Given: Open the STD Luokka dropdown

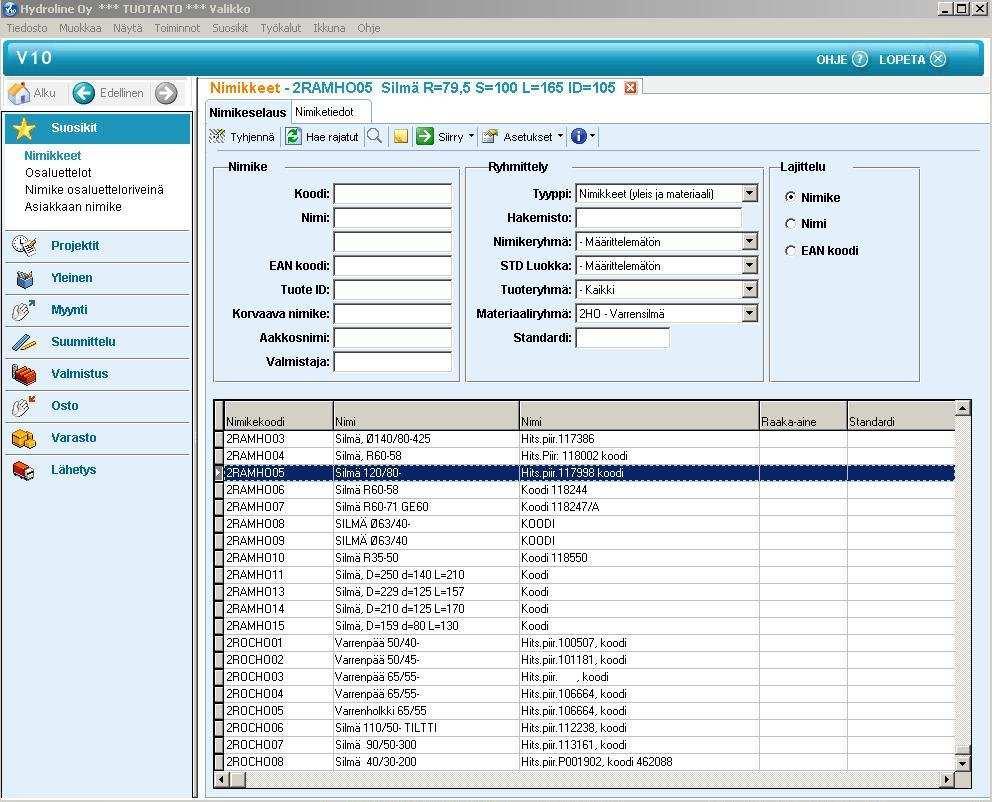Looking at the screenshot, I should tap(750, 266).
